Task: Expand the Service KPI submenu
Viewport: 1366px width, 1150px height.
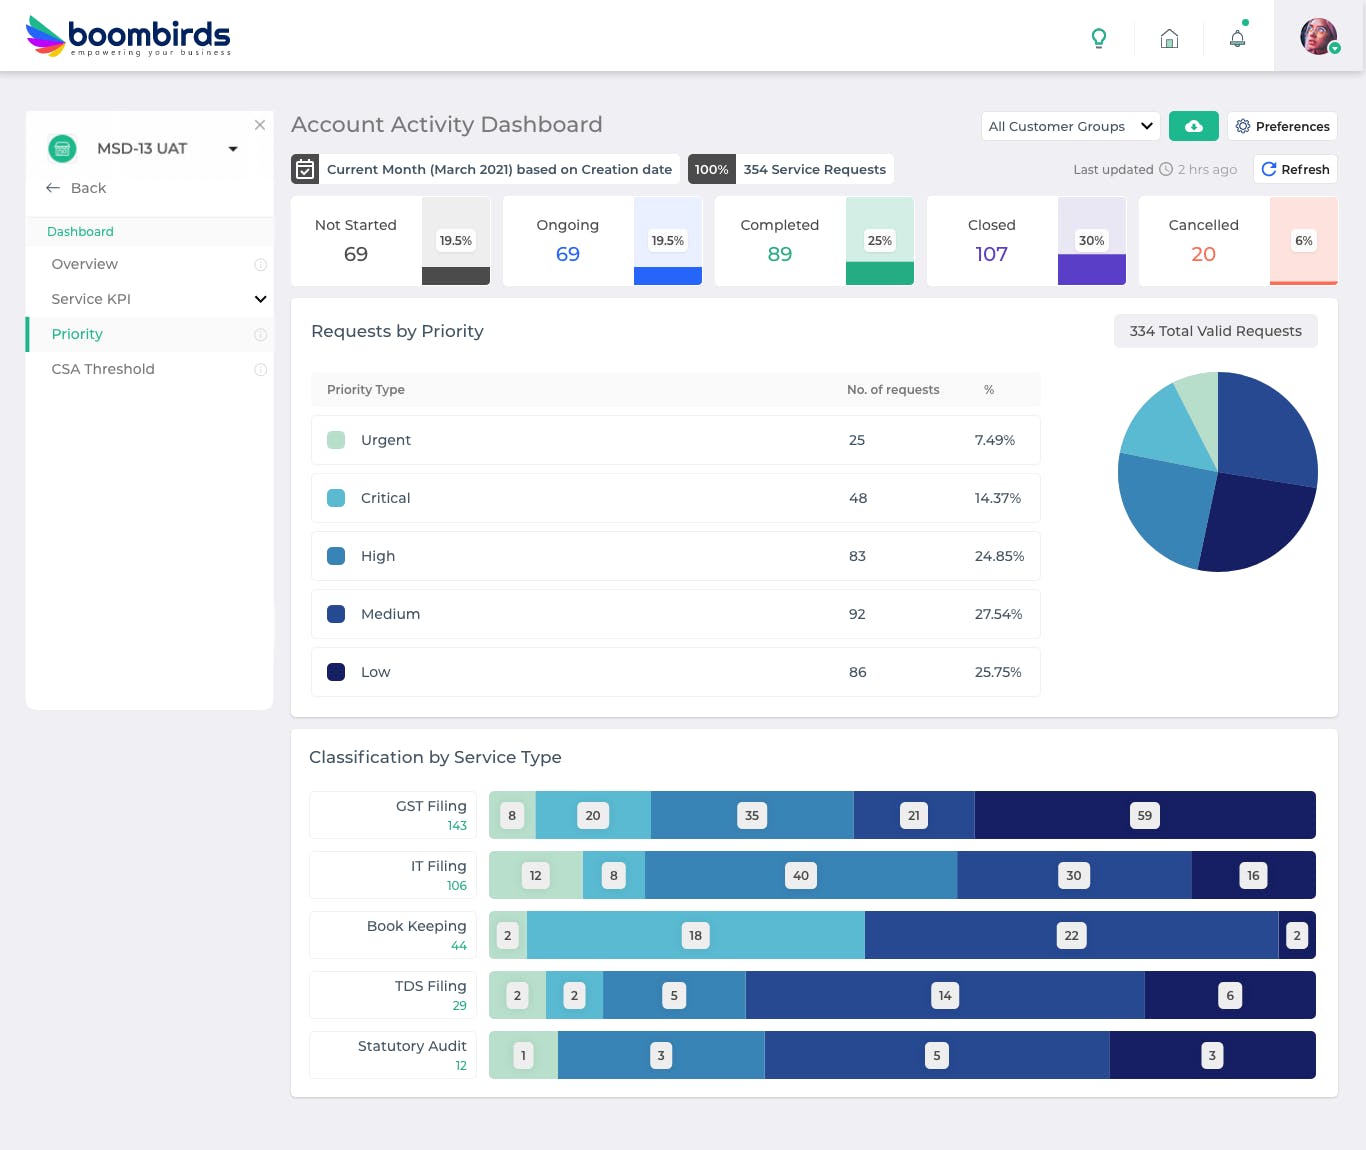Action: (261, 299)
